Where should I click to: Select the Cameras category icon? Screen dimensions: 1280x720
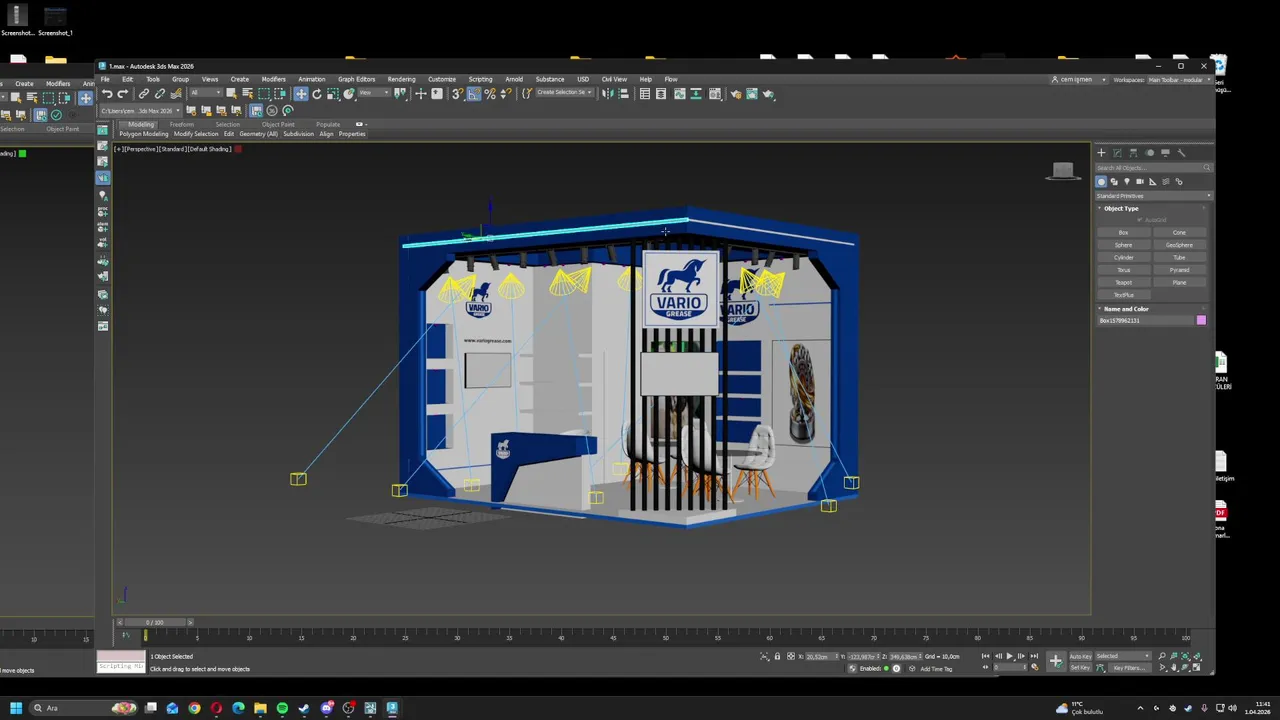[x=1140, y=182]
